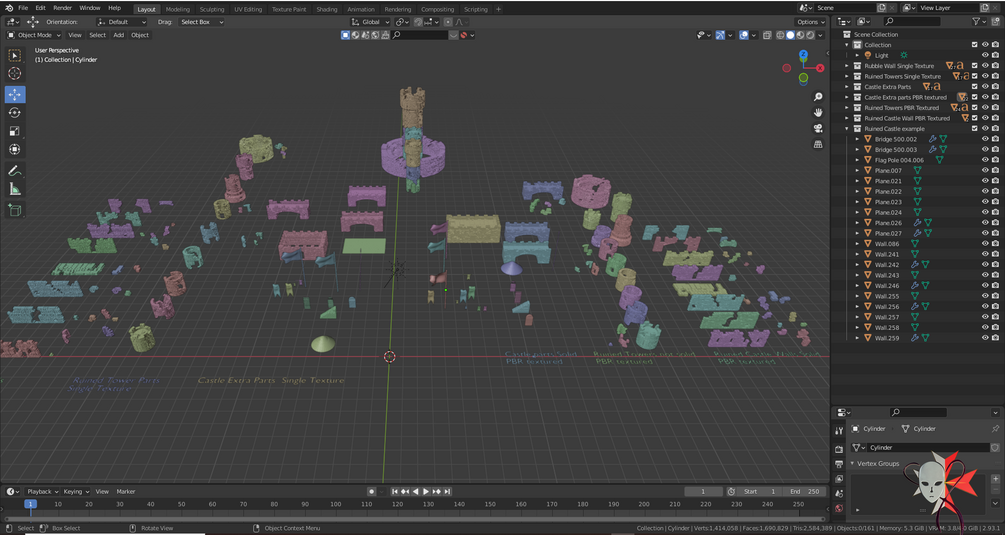Switch perspective/orthographic grid icon
This screenshot has width=1005, height=535.
point(818,145)
